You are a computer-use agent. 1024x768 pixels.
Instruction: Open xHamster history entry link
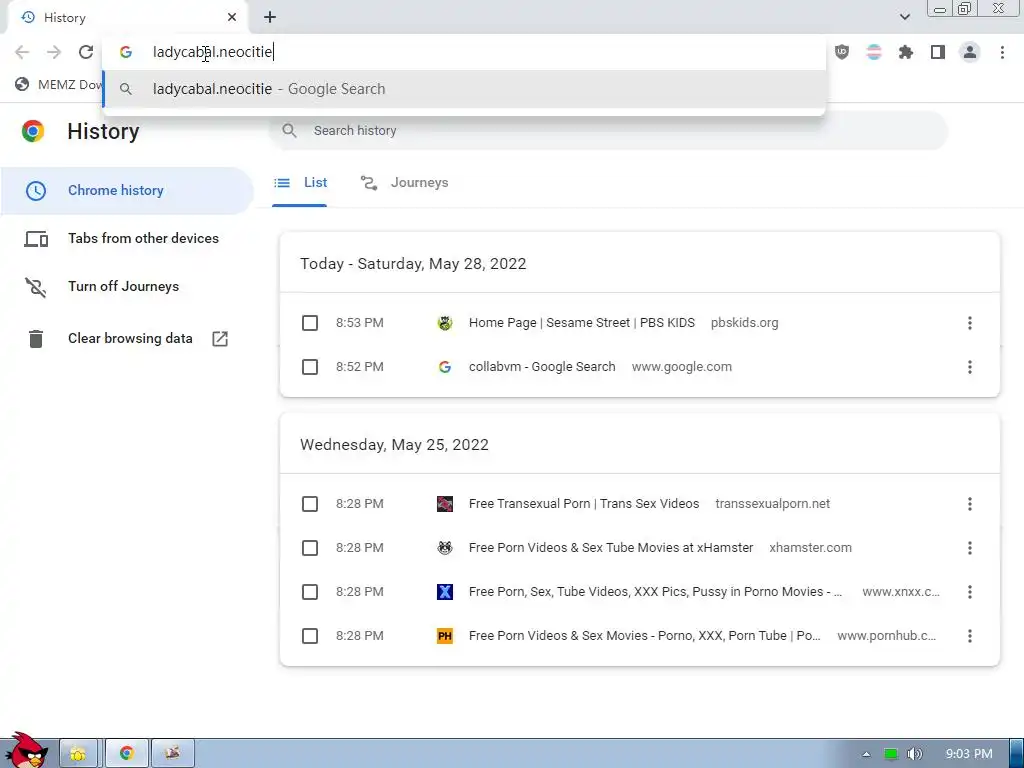[611, 548]
